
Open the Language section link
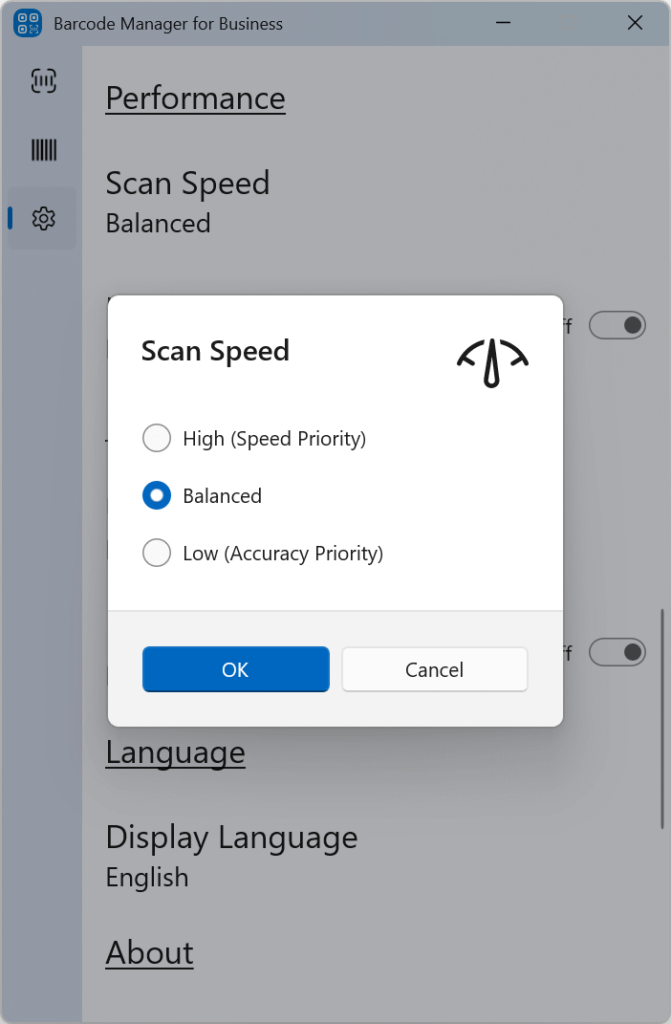175,752
